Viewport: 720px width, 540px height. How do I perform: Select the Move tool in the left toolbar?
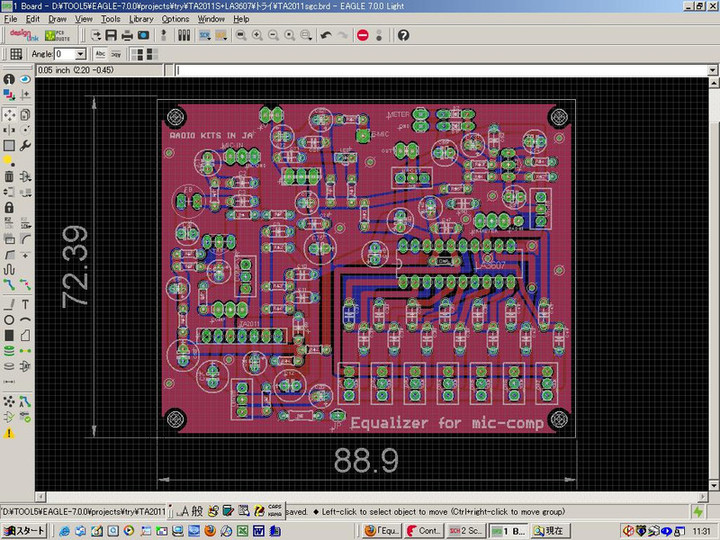pos(9,114)
